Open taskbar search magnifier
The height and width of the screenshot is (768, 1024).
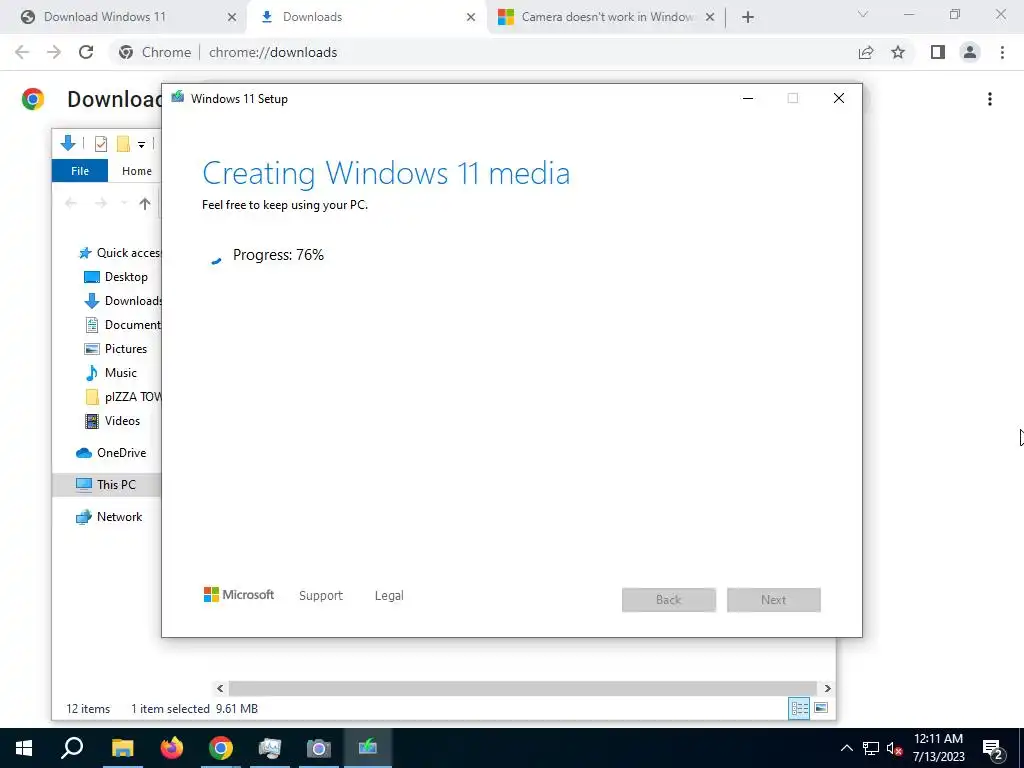[x=72, y=748]
